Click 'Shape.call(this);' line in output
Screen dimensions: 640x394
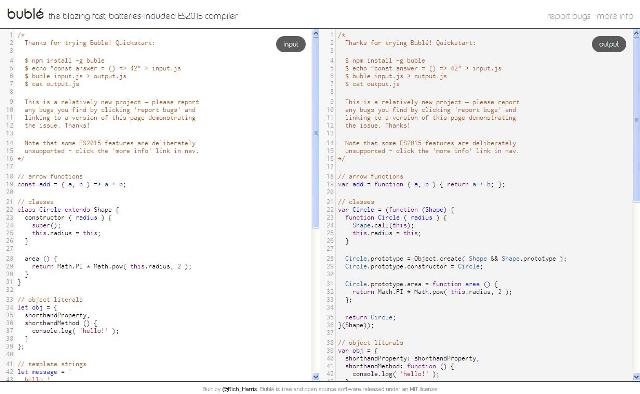[x=383, y=225]
